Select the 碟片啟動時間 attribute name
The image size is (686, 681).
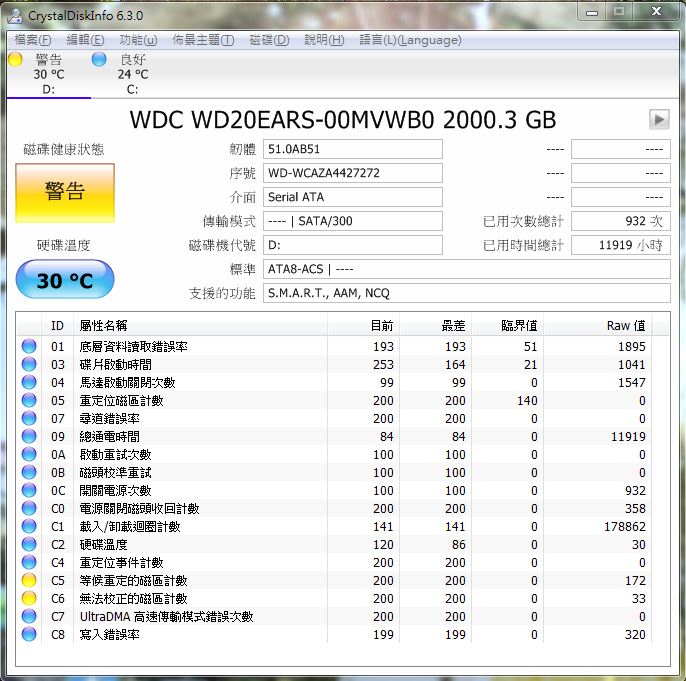pos(116,364)
